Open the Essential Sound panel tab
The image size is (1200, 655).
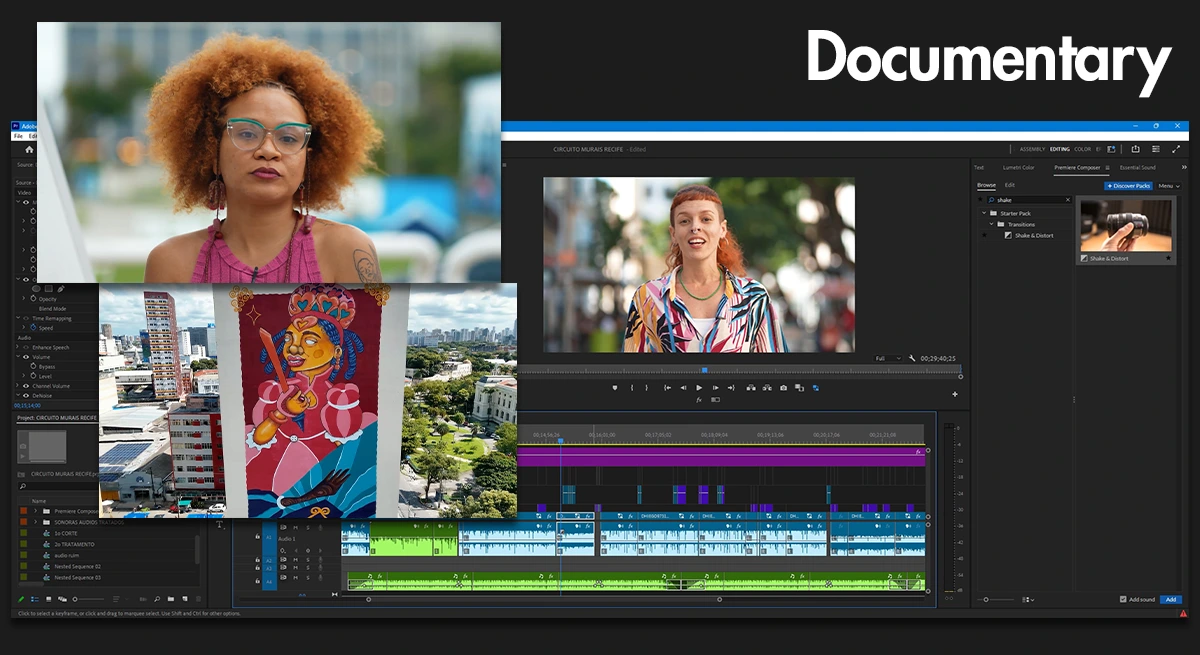(1138, 167)
